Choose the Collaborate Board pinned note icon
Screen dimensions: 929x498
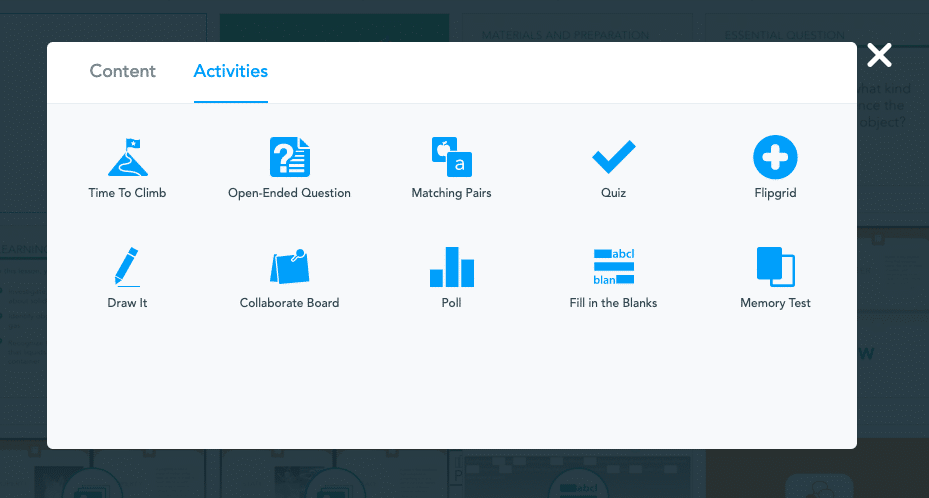[289, 267]
